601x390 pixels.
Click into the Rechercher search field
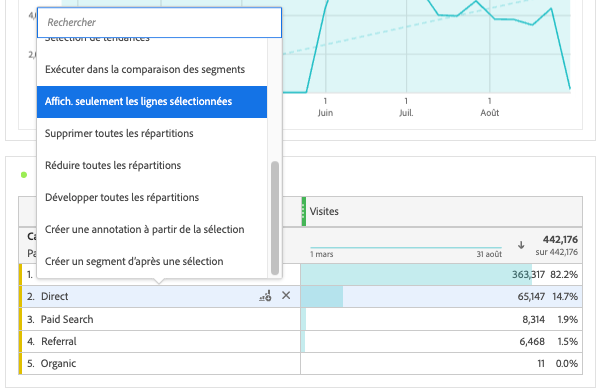159,22
